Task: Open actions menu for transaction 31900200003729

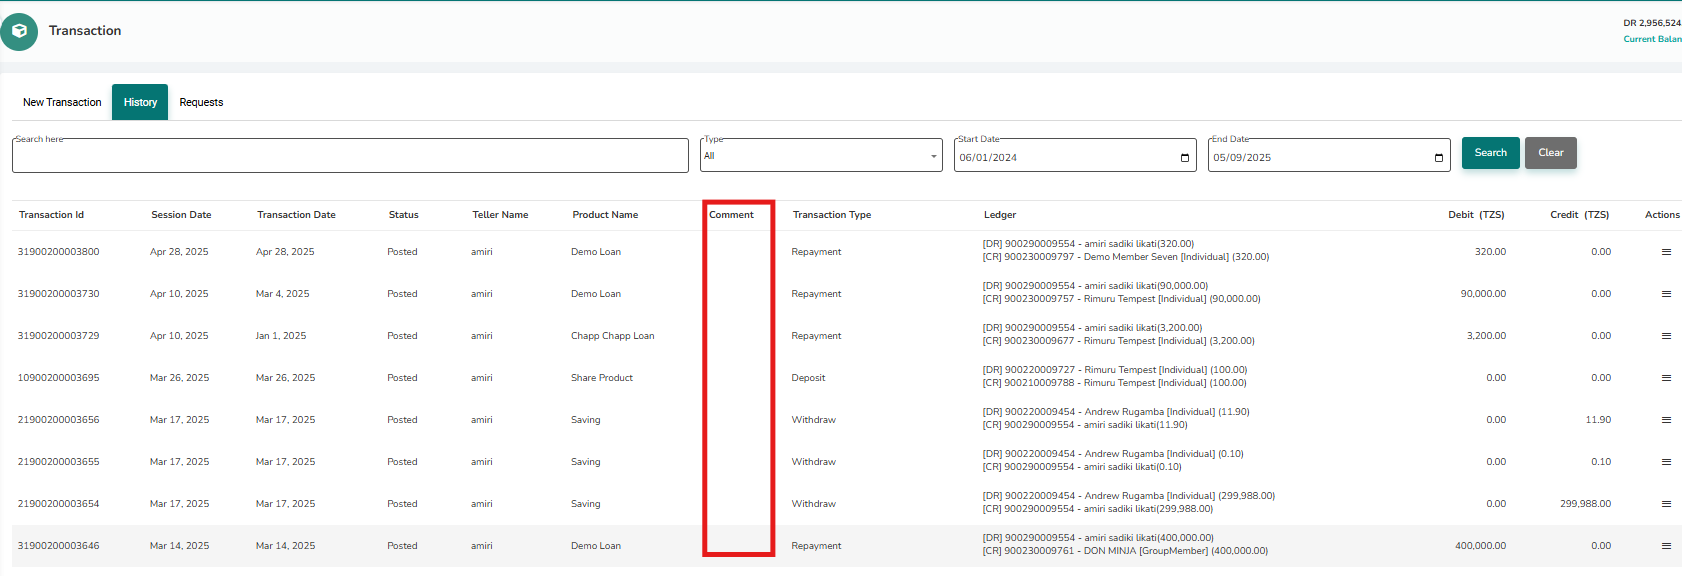Action: tap(1666, 336)
